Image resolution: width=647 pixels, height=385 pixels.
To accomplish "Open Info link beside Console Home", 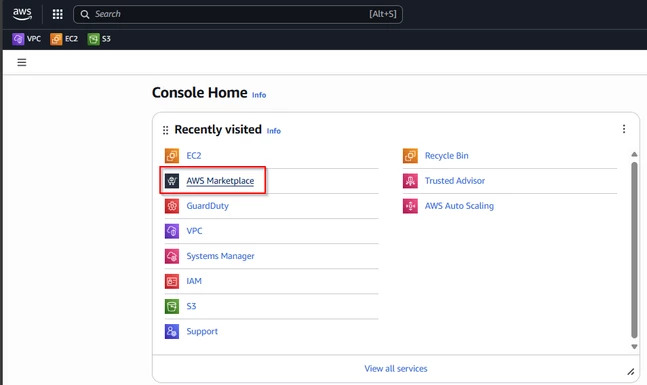I will pyautogui.click(x=259, y=95).
